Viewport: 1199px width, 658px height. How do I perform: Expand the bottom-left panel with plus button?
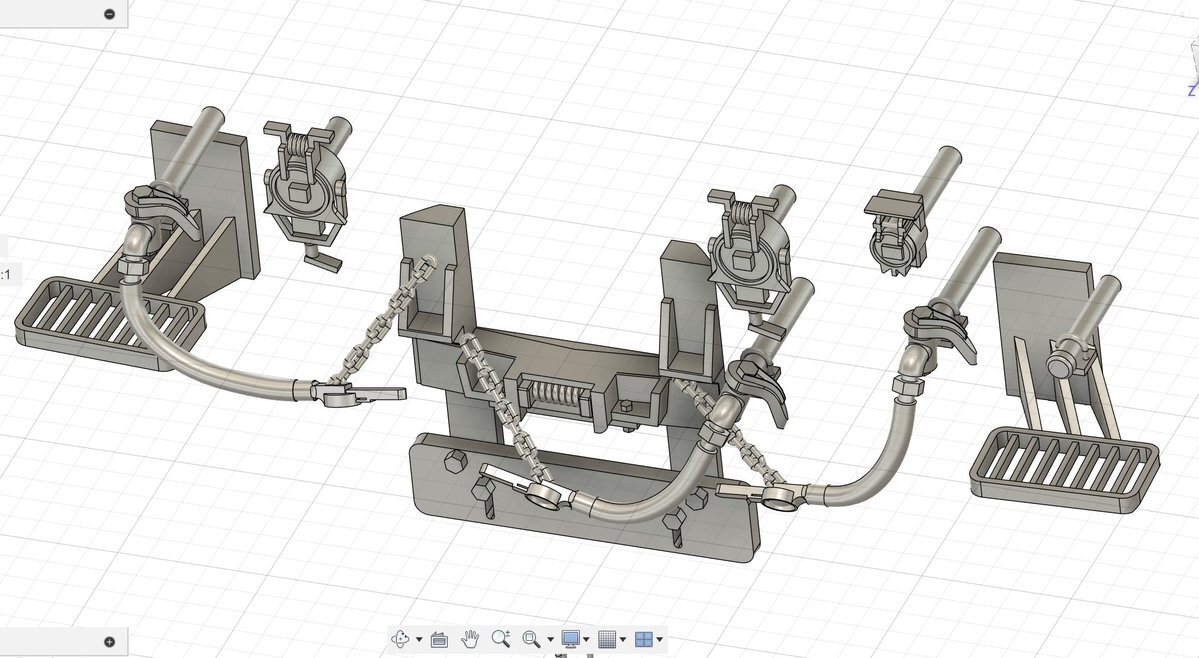pos(109,642)
